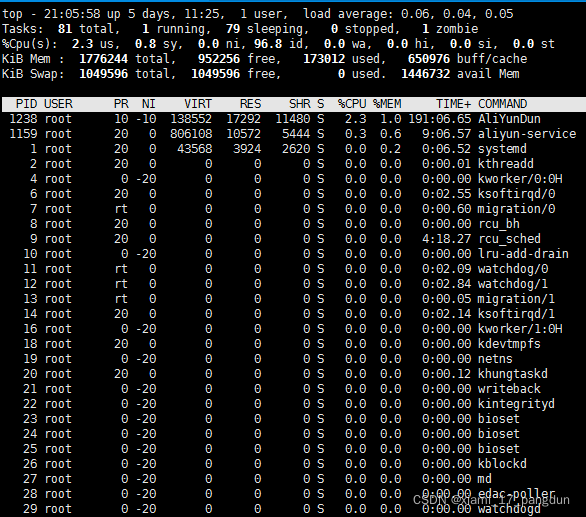Select the time value 9:06.57
The image size is (586, 517).
coord(447,134)
